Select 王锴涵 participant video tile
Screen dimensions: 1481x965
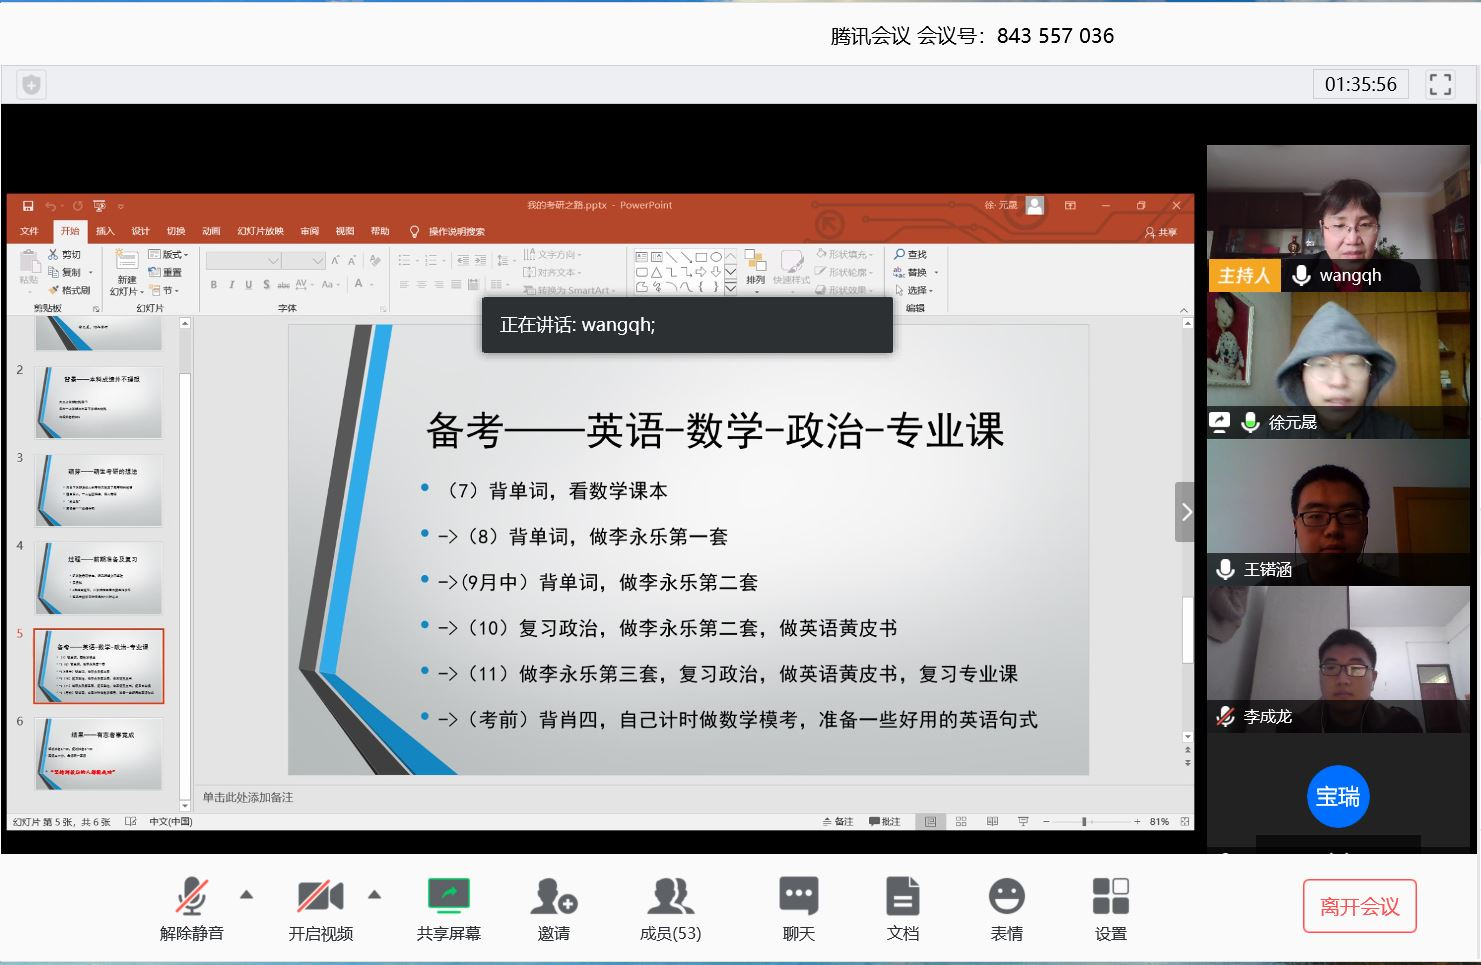[1337, 512]
